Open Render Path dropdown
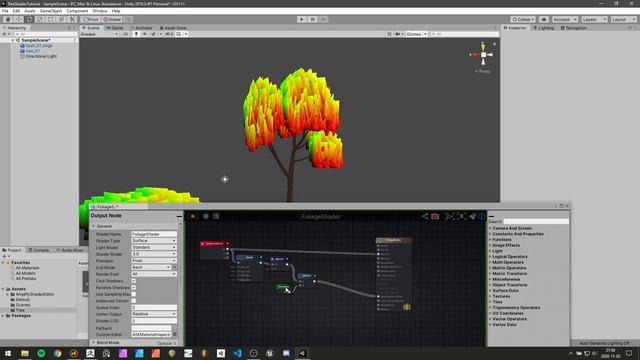Image resolution: width=640 pixels, height=360 pixels. coord(154,274)
